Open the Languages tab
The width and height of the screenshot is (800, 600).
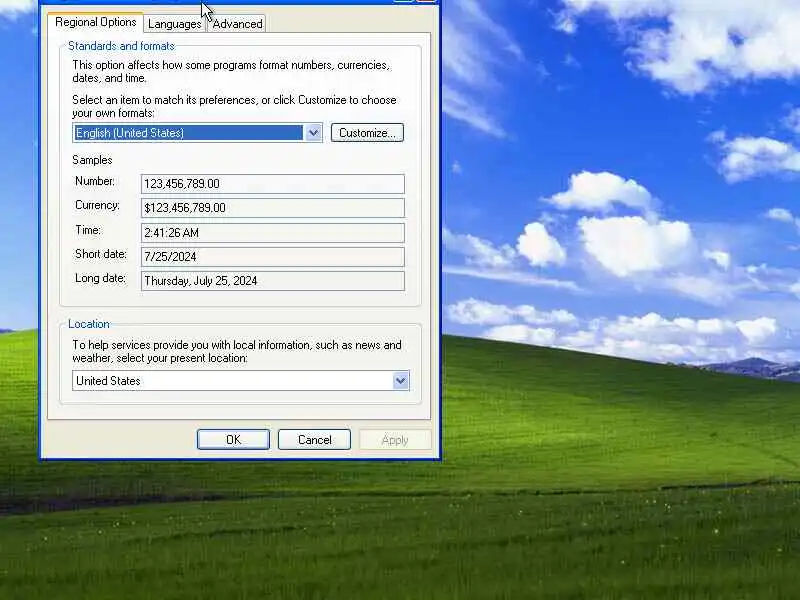174,24
